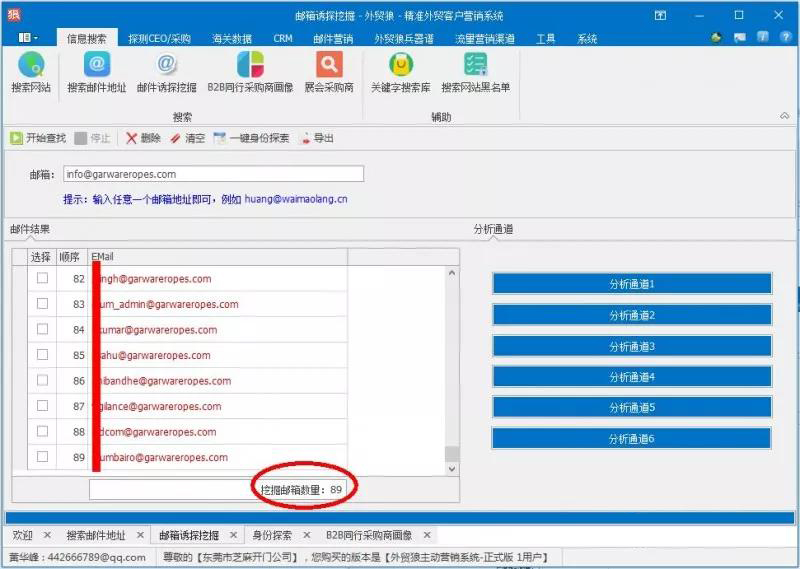Screen dimensions: 800x569
Task: Open B2B同行采购商画像 tool
Action: (250, 73)
